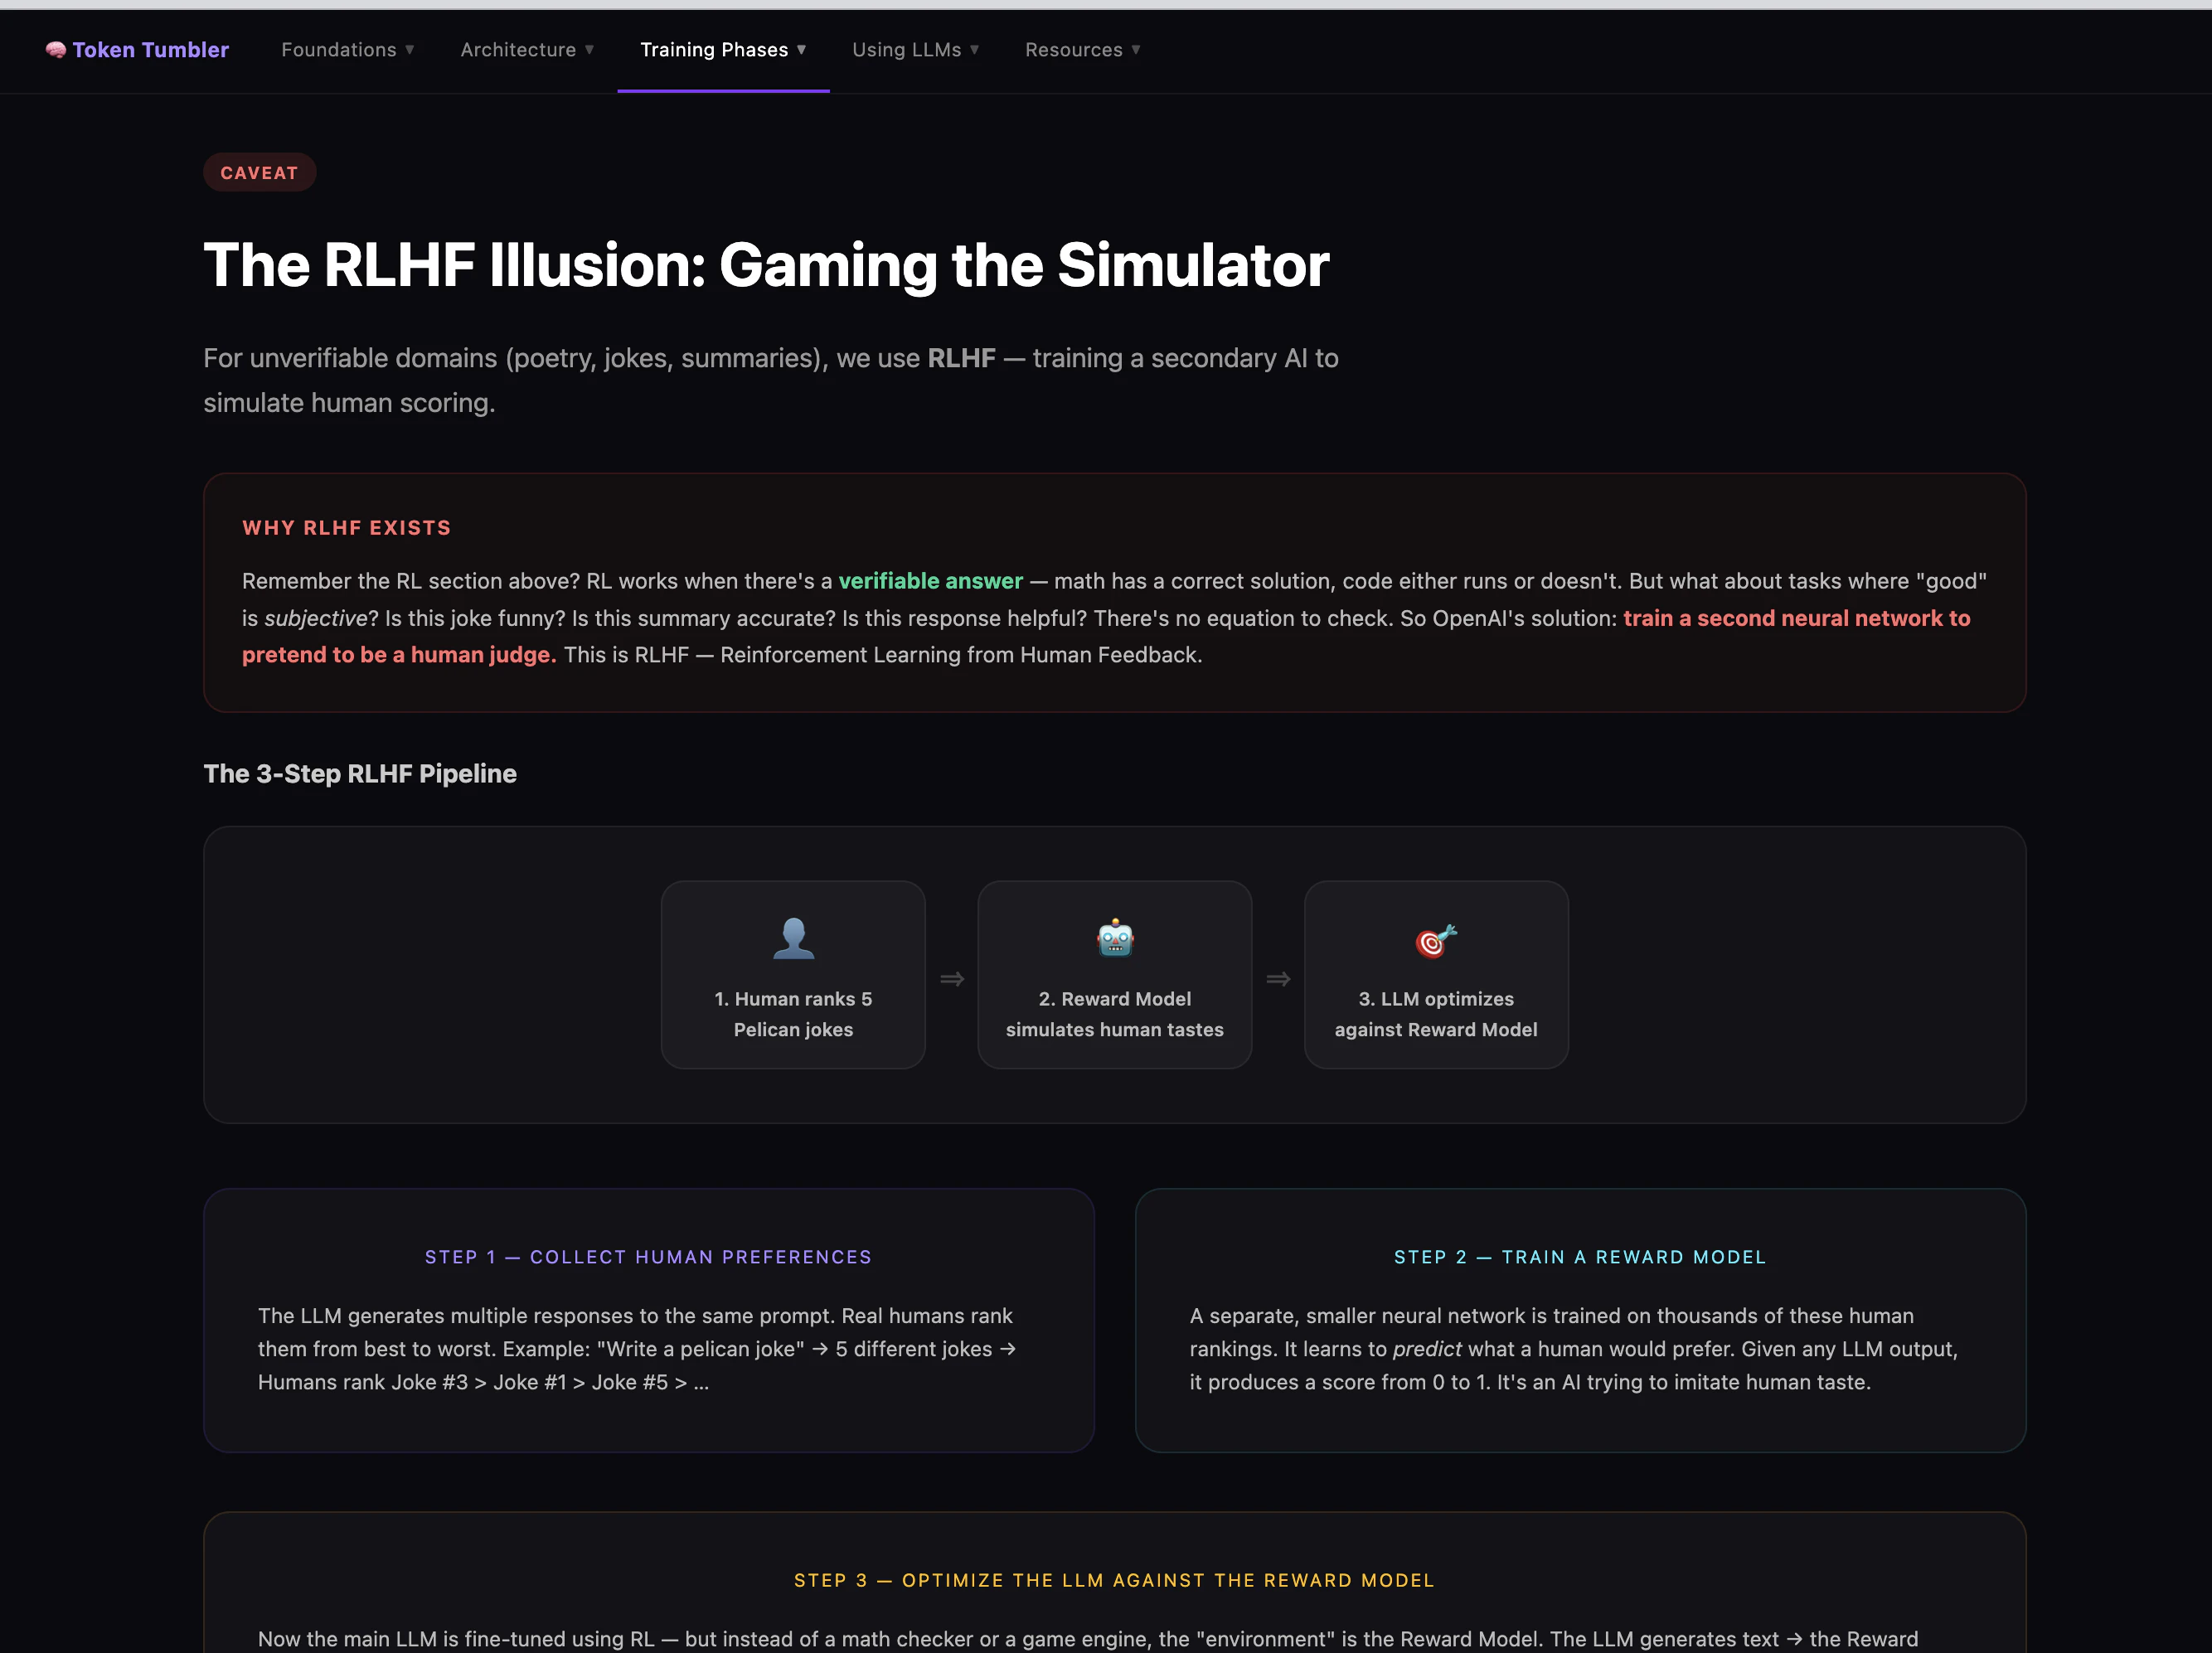Image resolution: width=2212 pixels, height=1653 pixels.
Task: Click the brain logo next to Token Tumbler
Action: tap(56, 49)
